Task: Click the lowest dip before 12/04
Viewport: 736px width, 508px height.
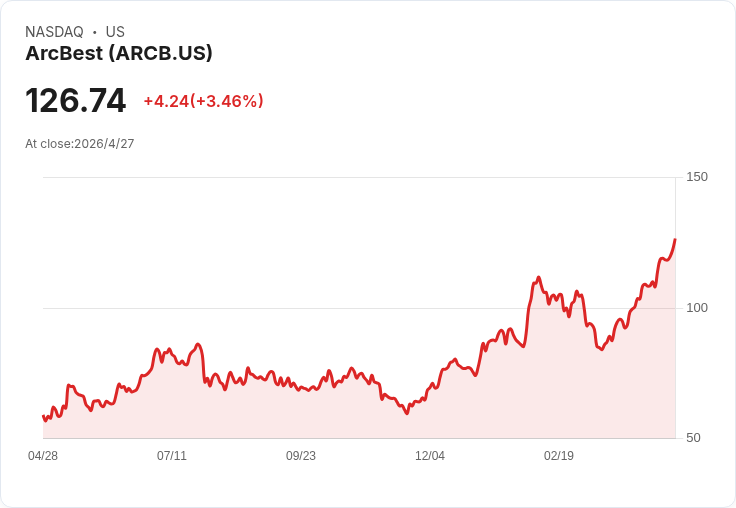Action: coord(407,413)
